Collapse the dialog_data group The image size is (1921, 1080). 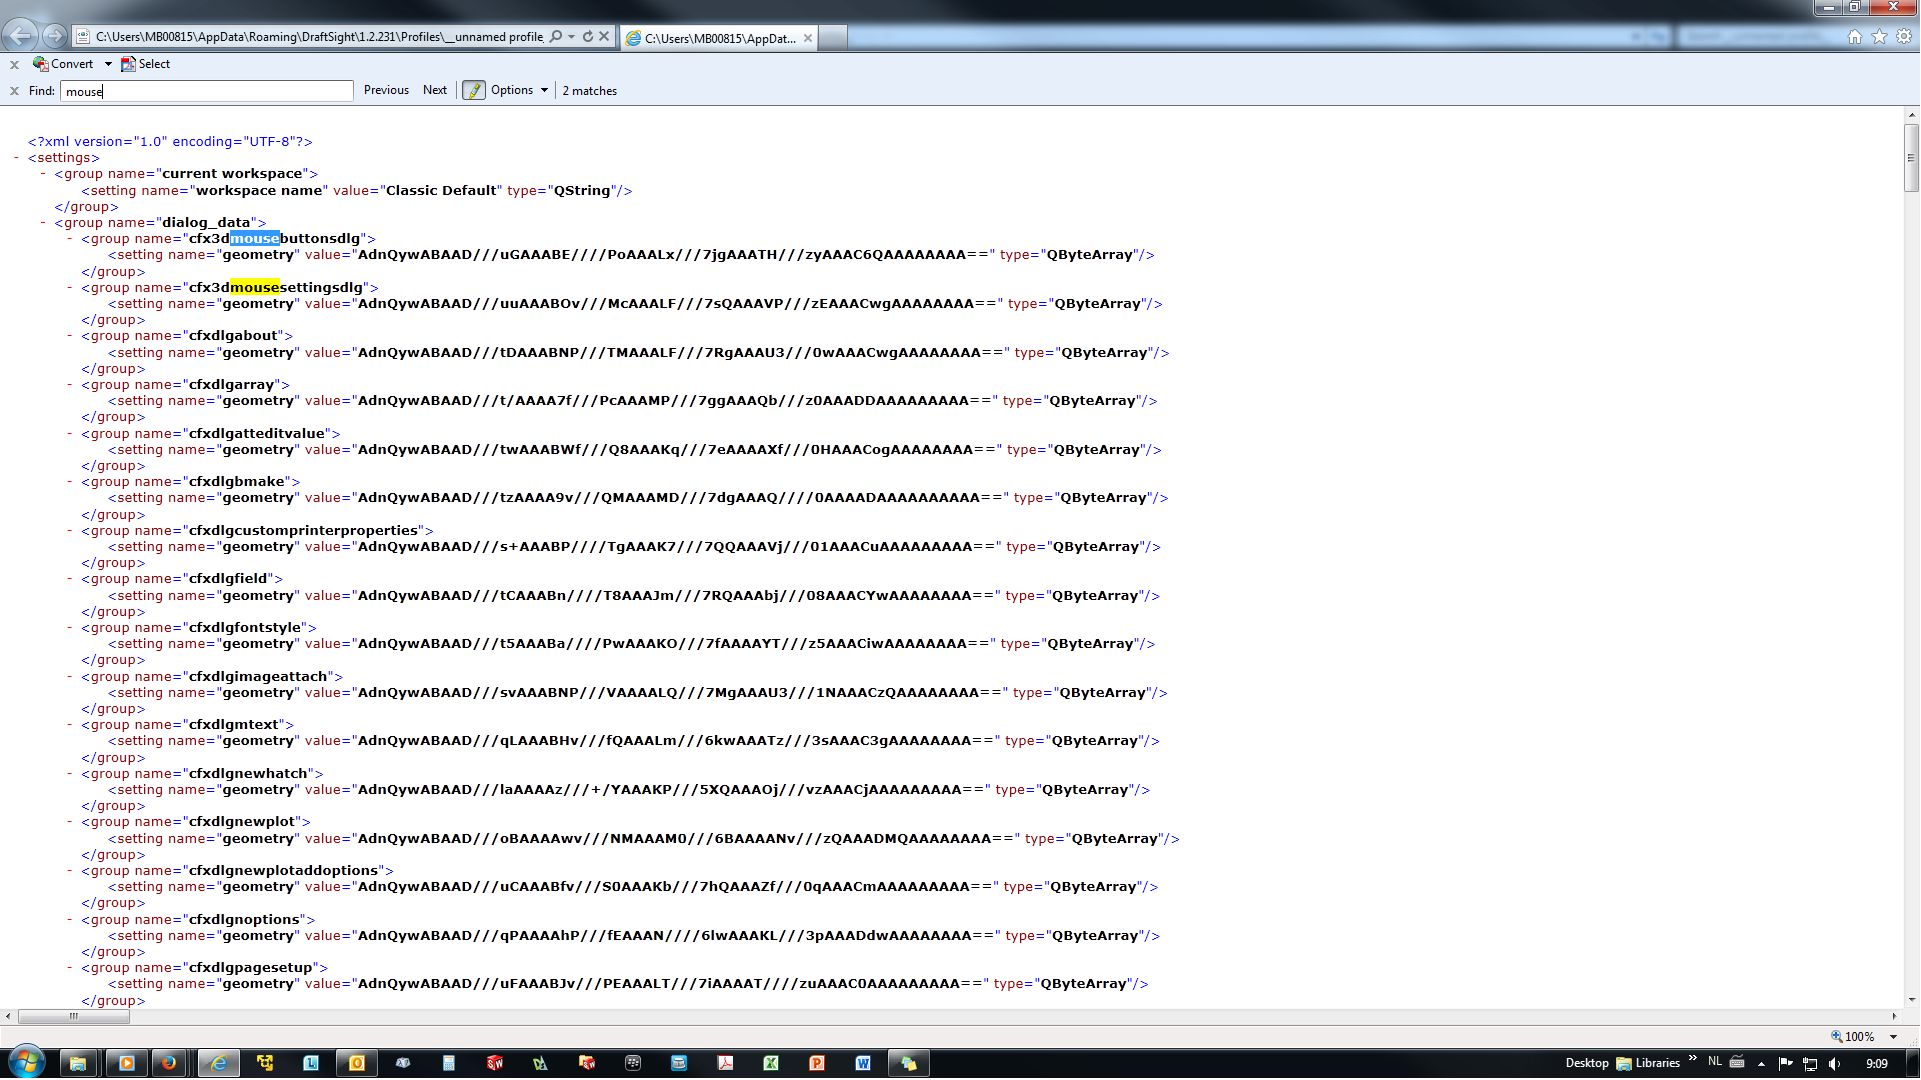(44, 223)
